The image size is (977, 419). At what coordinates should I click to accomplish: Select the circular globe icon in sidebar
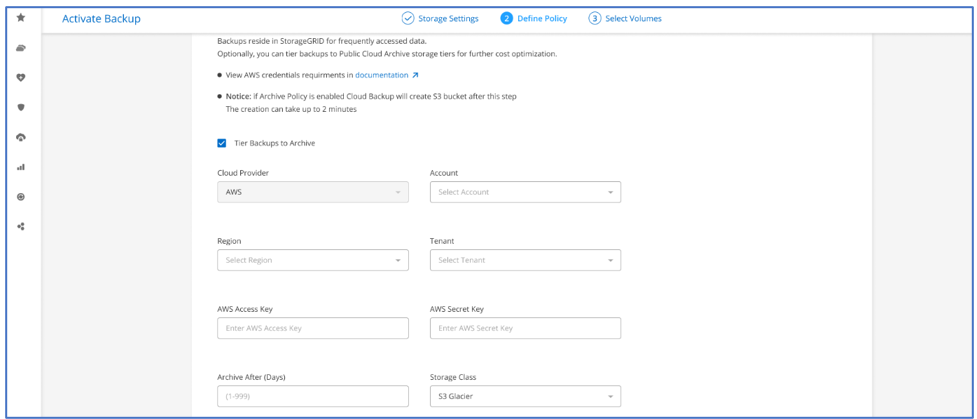point(21,197)
